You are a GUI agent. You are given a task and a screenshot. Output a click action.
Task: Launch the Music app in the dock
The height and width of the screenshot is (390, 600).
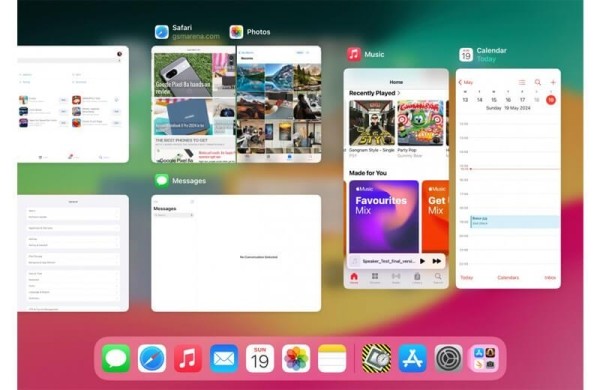[188, 359]
